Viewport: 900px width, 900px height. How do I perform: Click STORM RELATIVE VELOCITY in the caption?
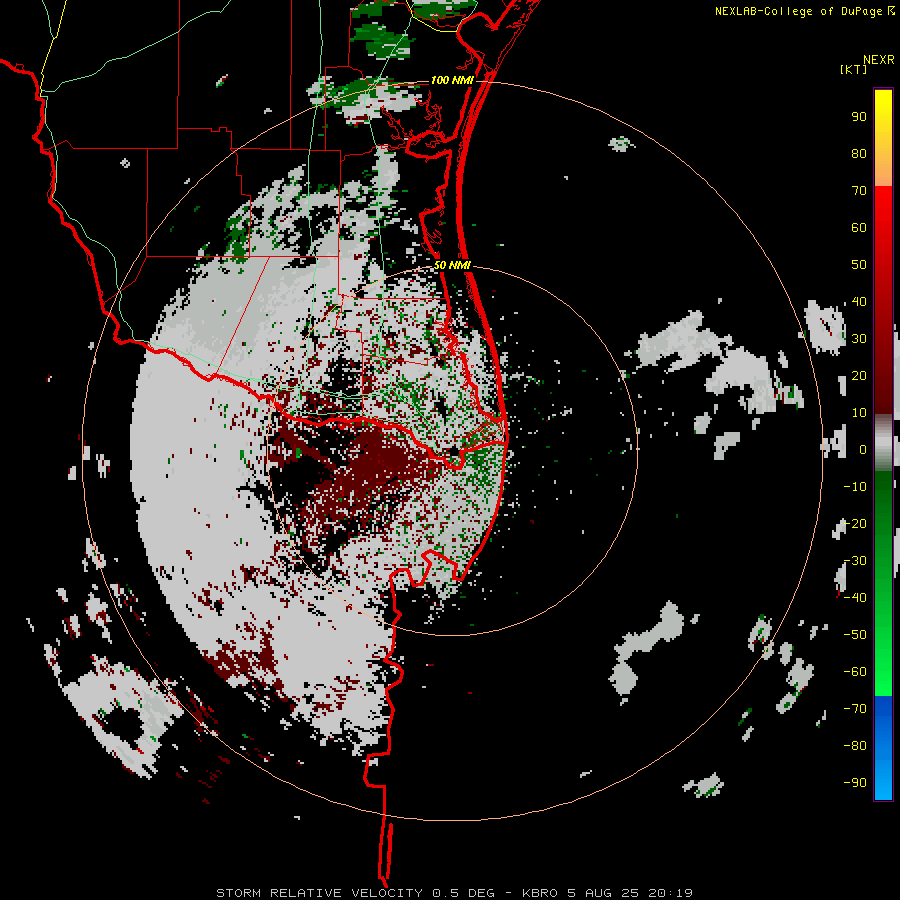click(321, 893)
